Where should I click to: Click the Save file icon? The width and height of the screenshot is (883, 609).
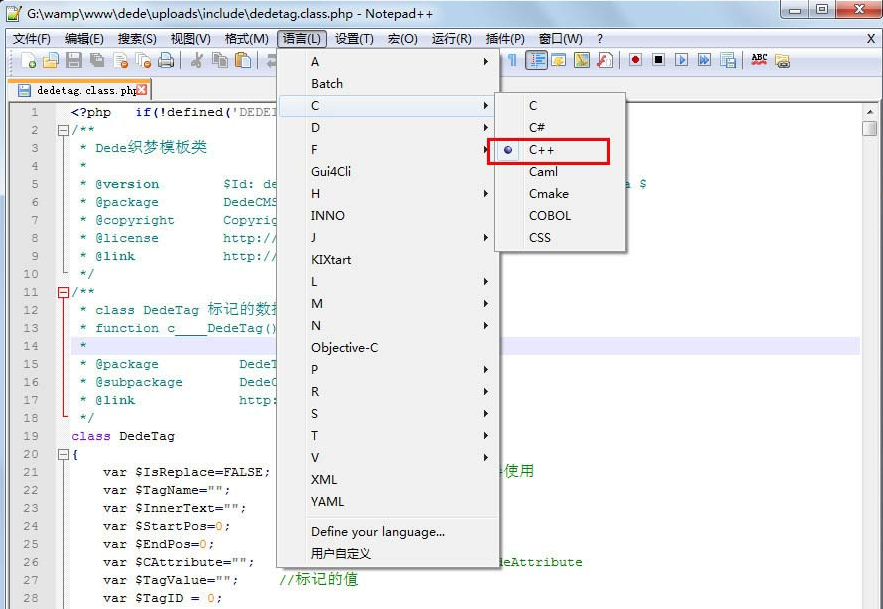pos(74,61)
